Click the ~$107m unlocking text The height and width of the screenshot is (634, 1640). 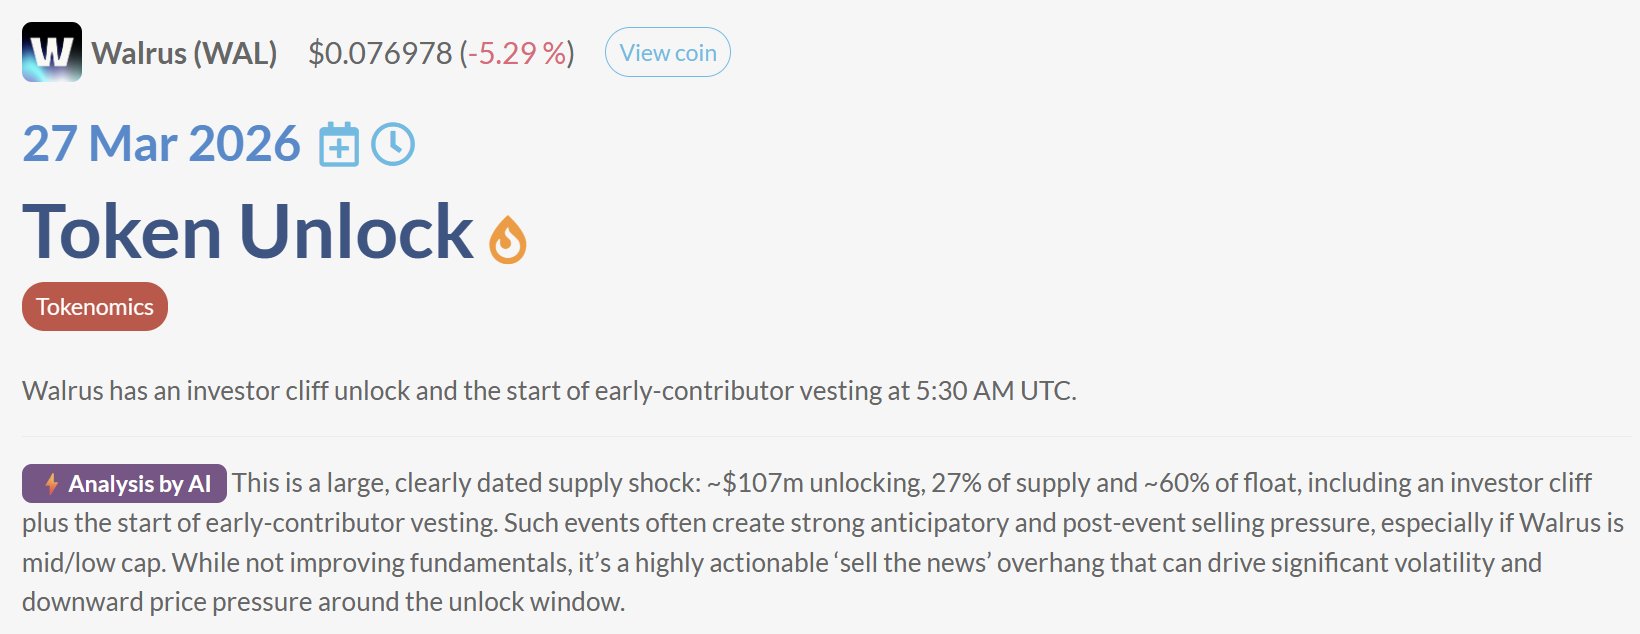814,483
